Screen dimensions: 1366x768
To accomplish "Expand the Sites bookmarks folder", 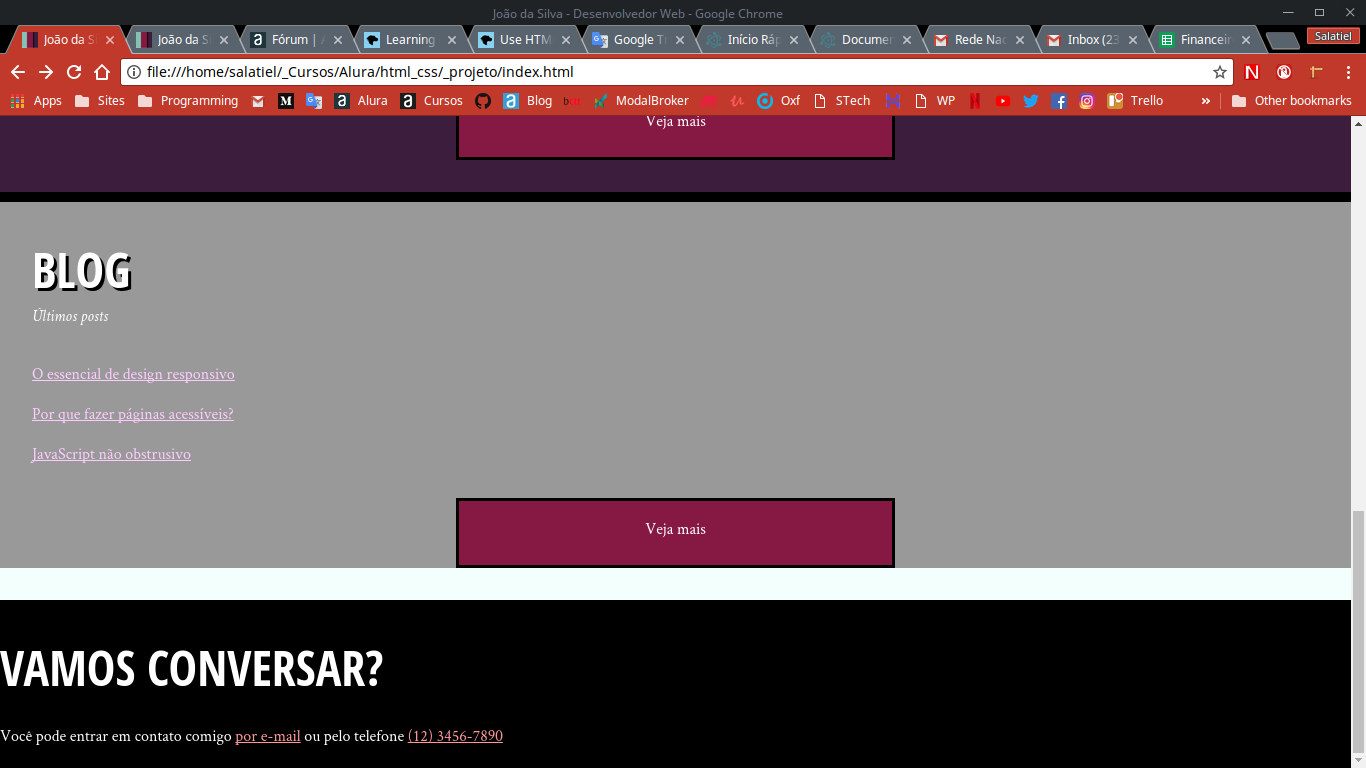I will (100, 101).
